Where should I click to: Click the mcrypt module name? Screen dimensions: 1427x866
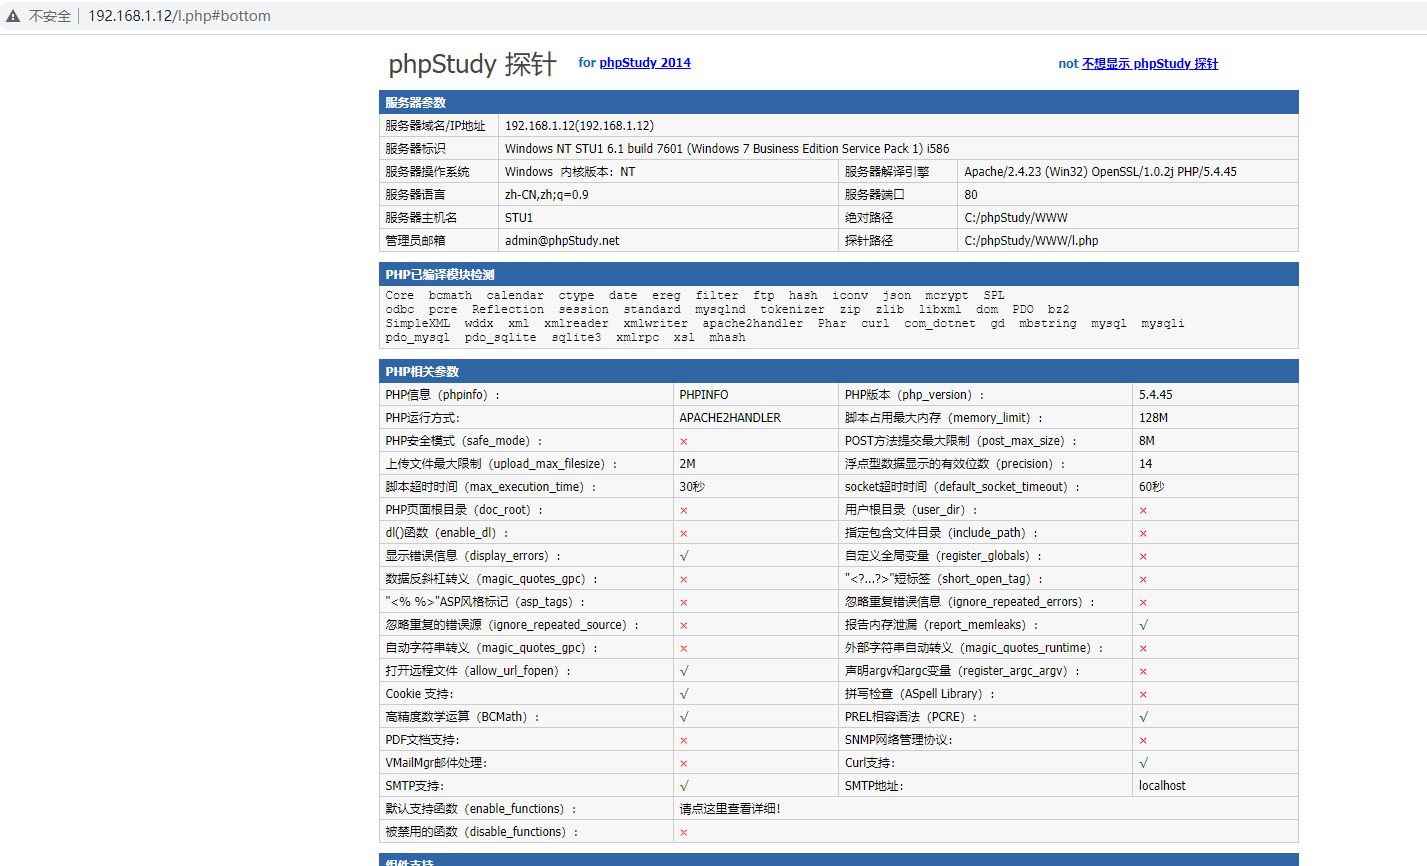tap(946, 296)
